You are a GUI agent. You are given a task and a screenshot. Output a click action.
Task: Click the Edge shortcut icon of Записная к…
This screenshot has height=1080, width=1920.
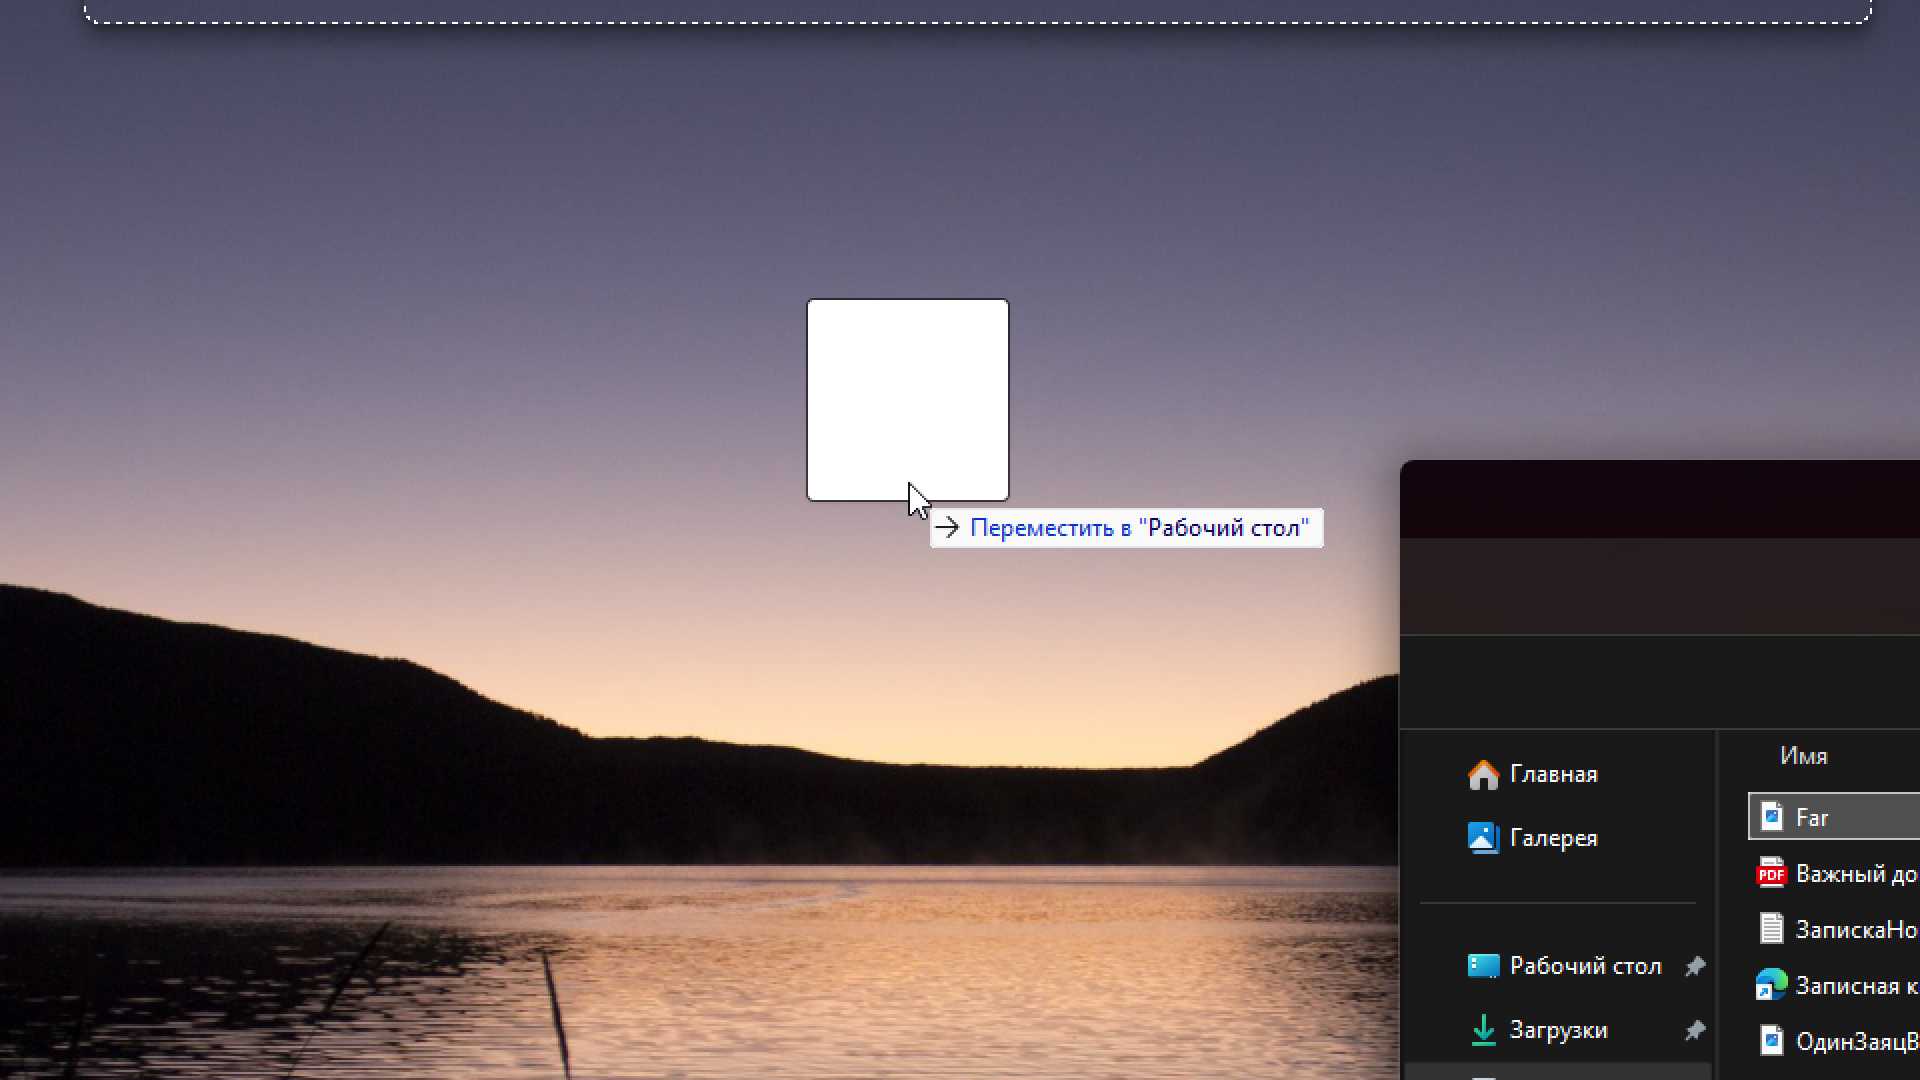coord(1771,985)
